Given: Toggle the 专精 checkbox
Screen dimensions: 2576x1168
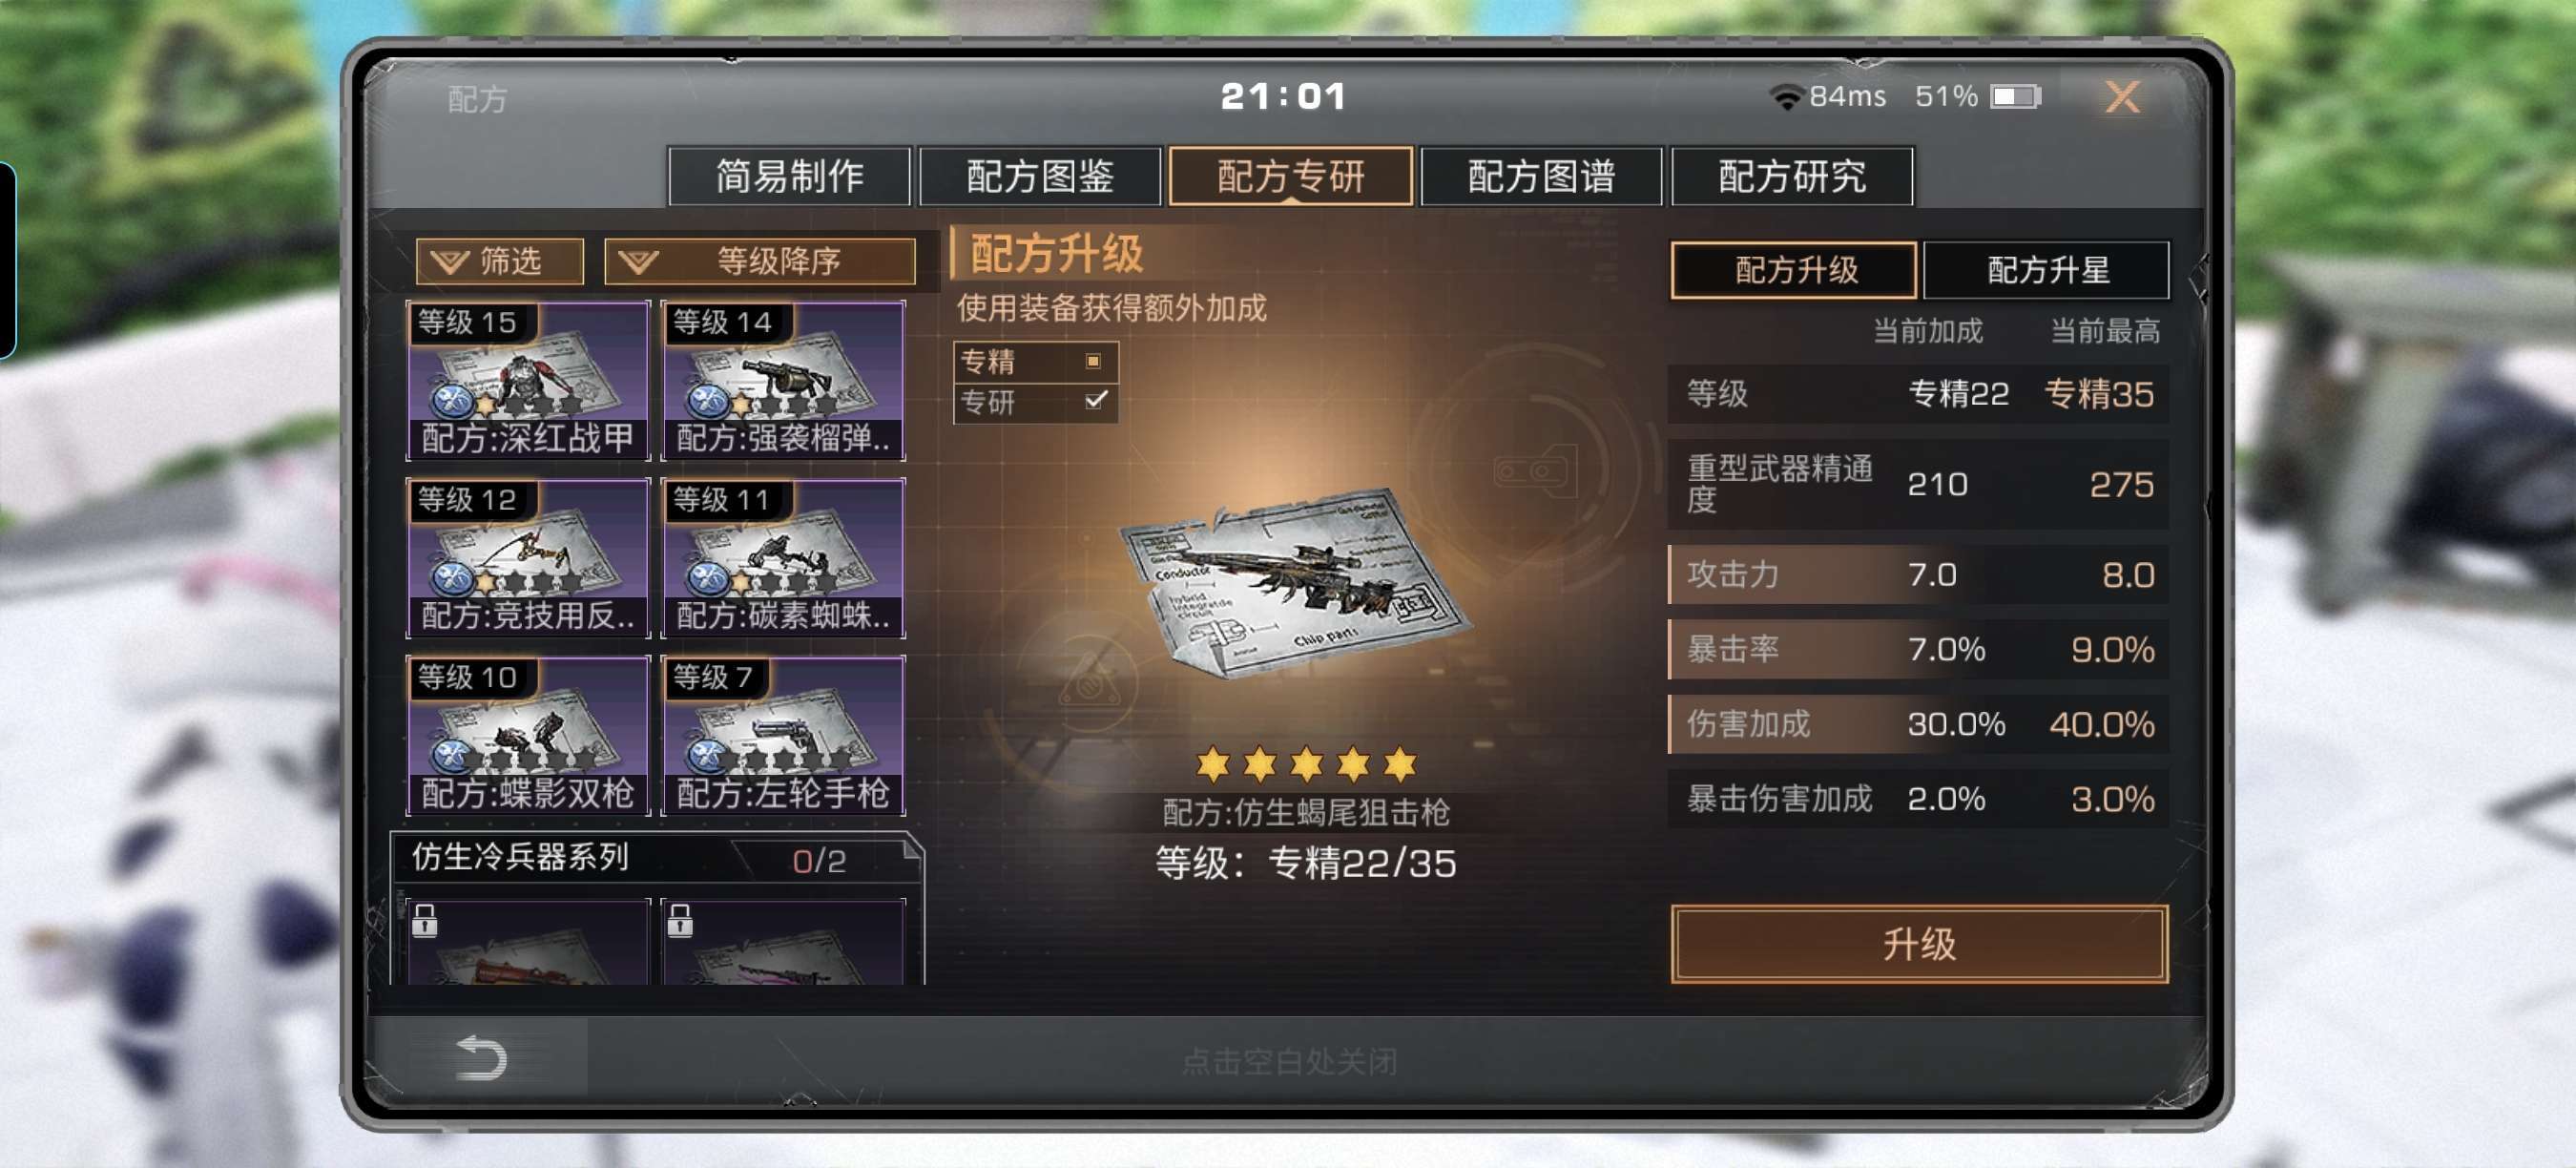Looking at the screenshot, I should pyautogui.click(x=1094, y=361).
